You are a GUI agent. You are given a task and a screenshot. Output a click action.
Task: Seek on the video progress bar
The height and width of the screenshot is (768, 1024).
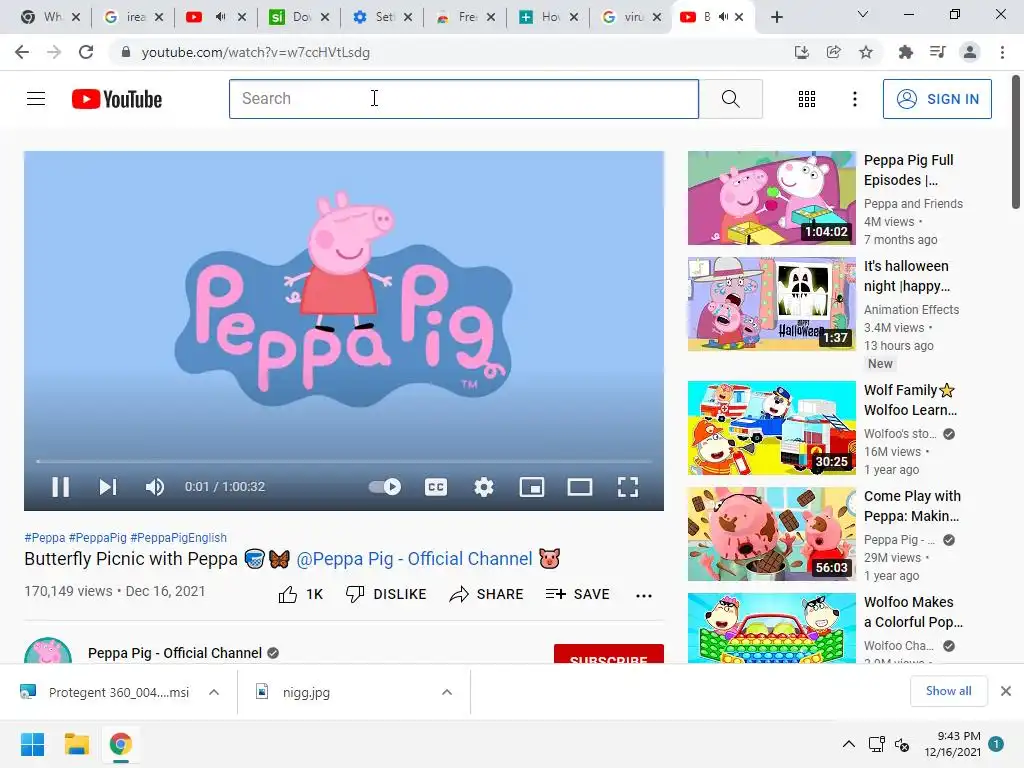click(x=344, y=461)
